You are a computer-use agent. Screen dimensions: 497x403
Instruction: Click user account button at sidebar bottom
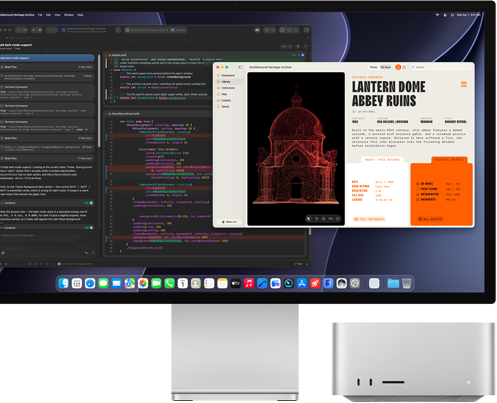tap(229, 222)
